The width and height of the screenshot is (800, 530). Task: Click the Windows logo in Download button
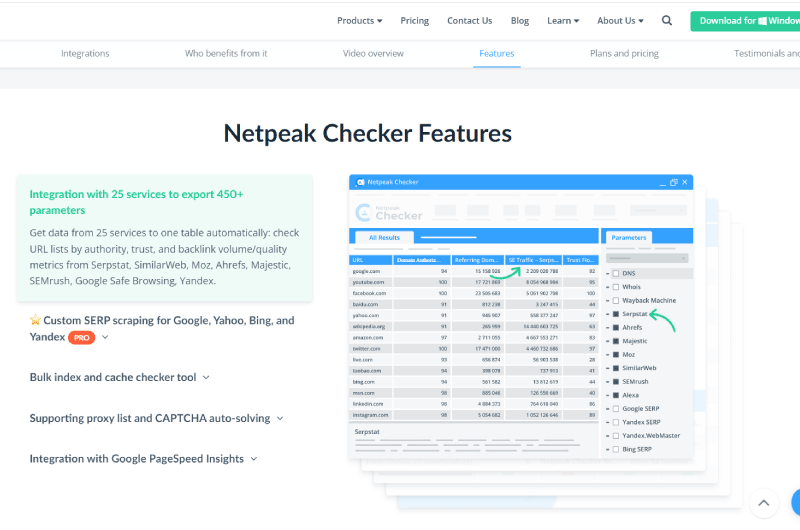pos(762,21)
